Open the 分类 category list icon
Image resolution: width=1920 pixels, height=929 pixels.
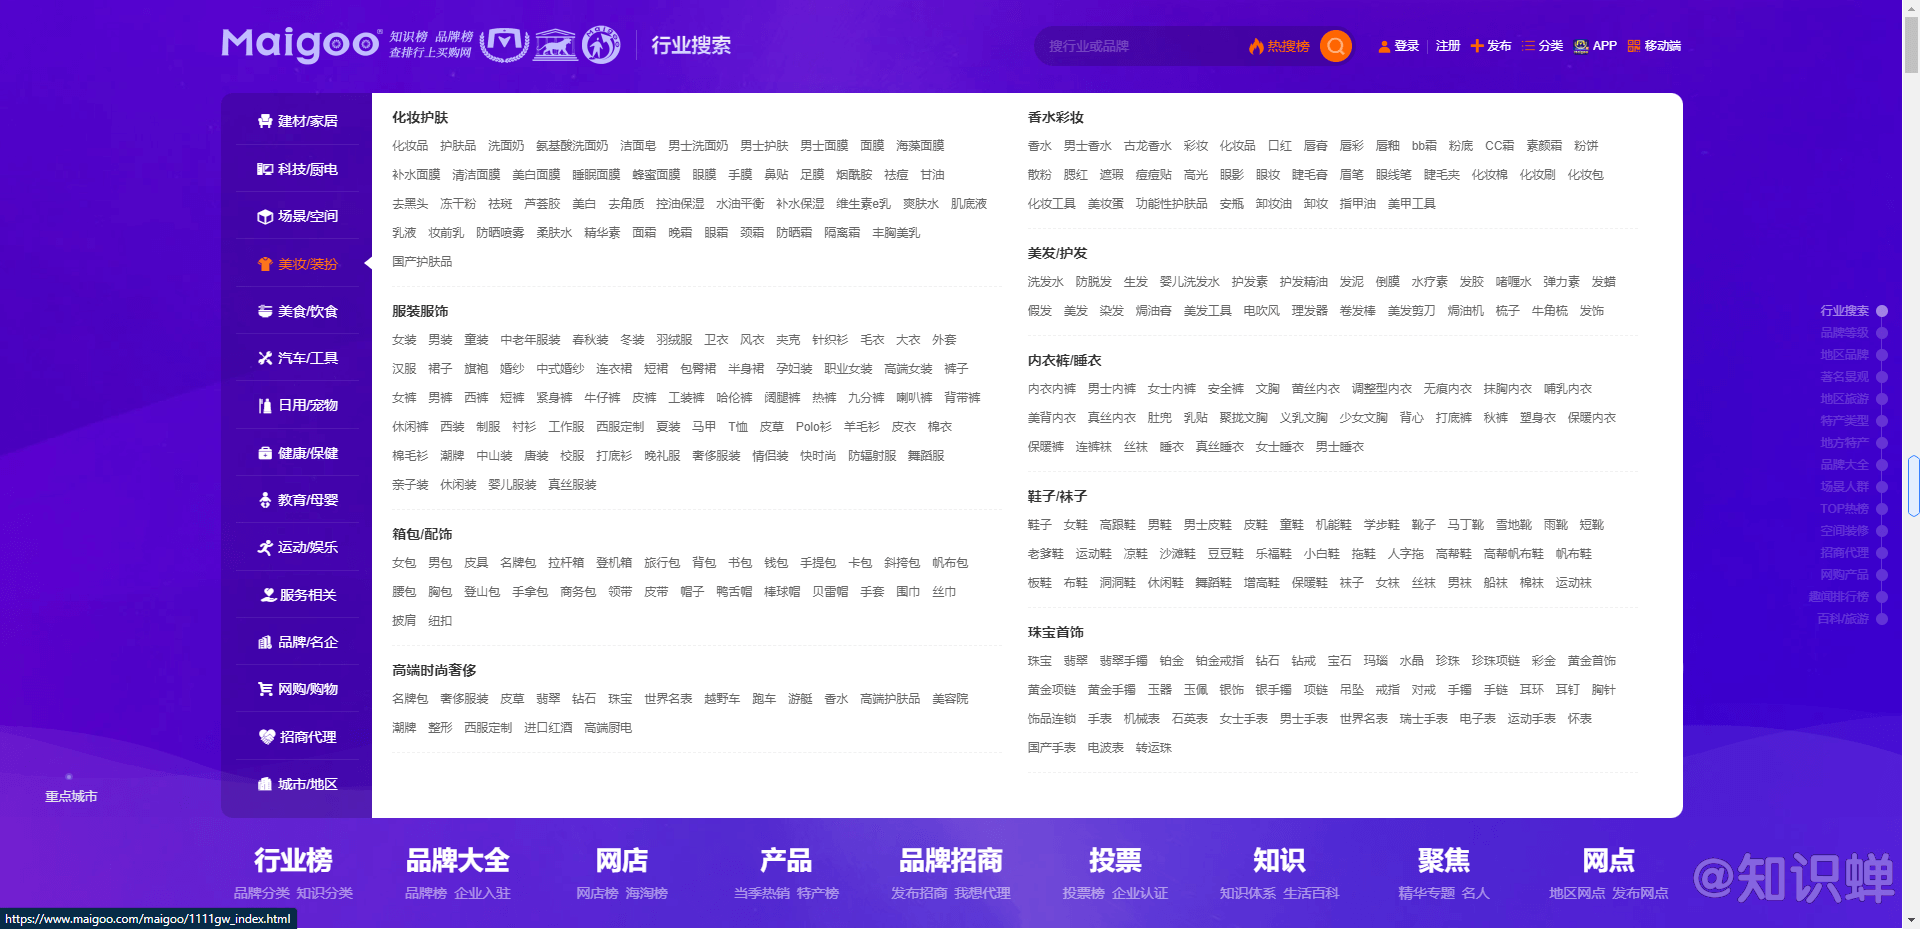pyautogui.click(x=1528, y=46)
